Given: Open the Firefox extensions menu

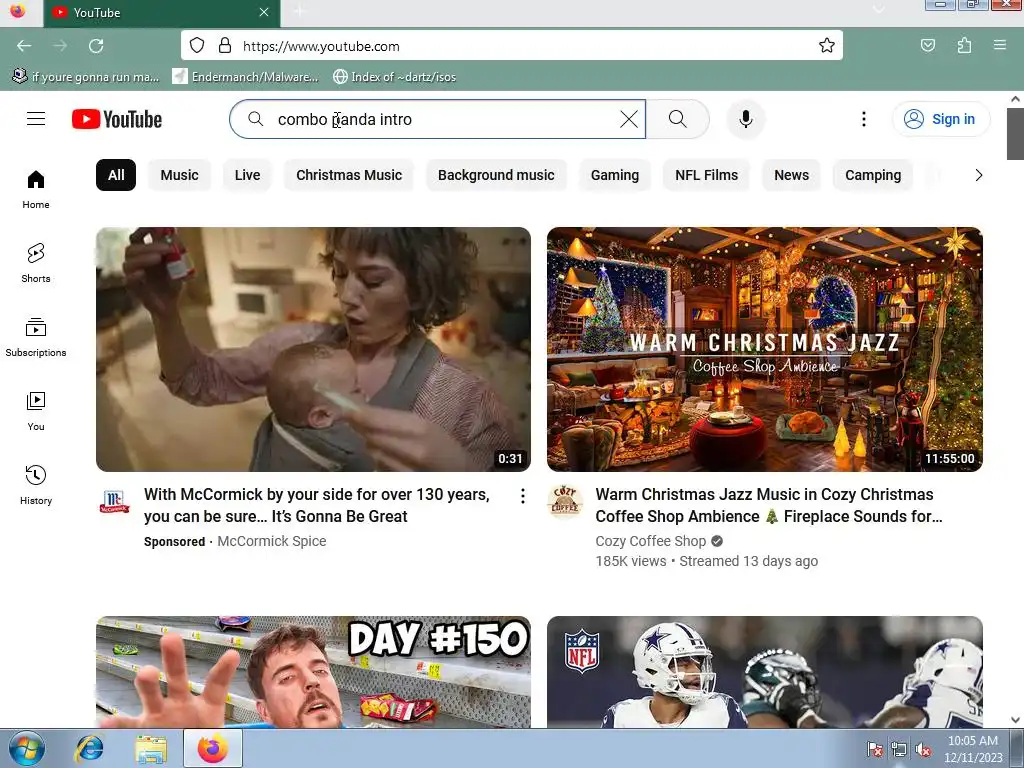Looking at the screenshot, I should [964, 45].
